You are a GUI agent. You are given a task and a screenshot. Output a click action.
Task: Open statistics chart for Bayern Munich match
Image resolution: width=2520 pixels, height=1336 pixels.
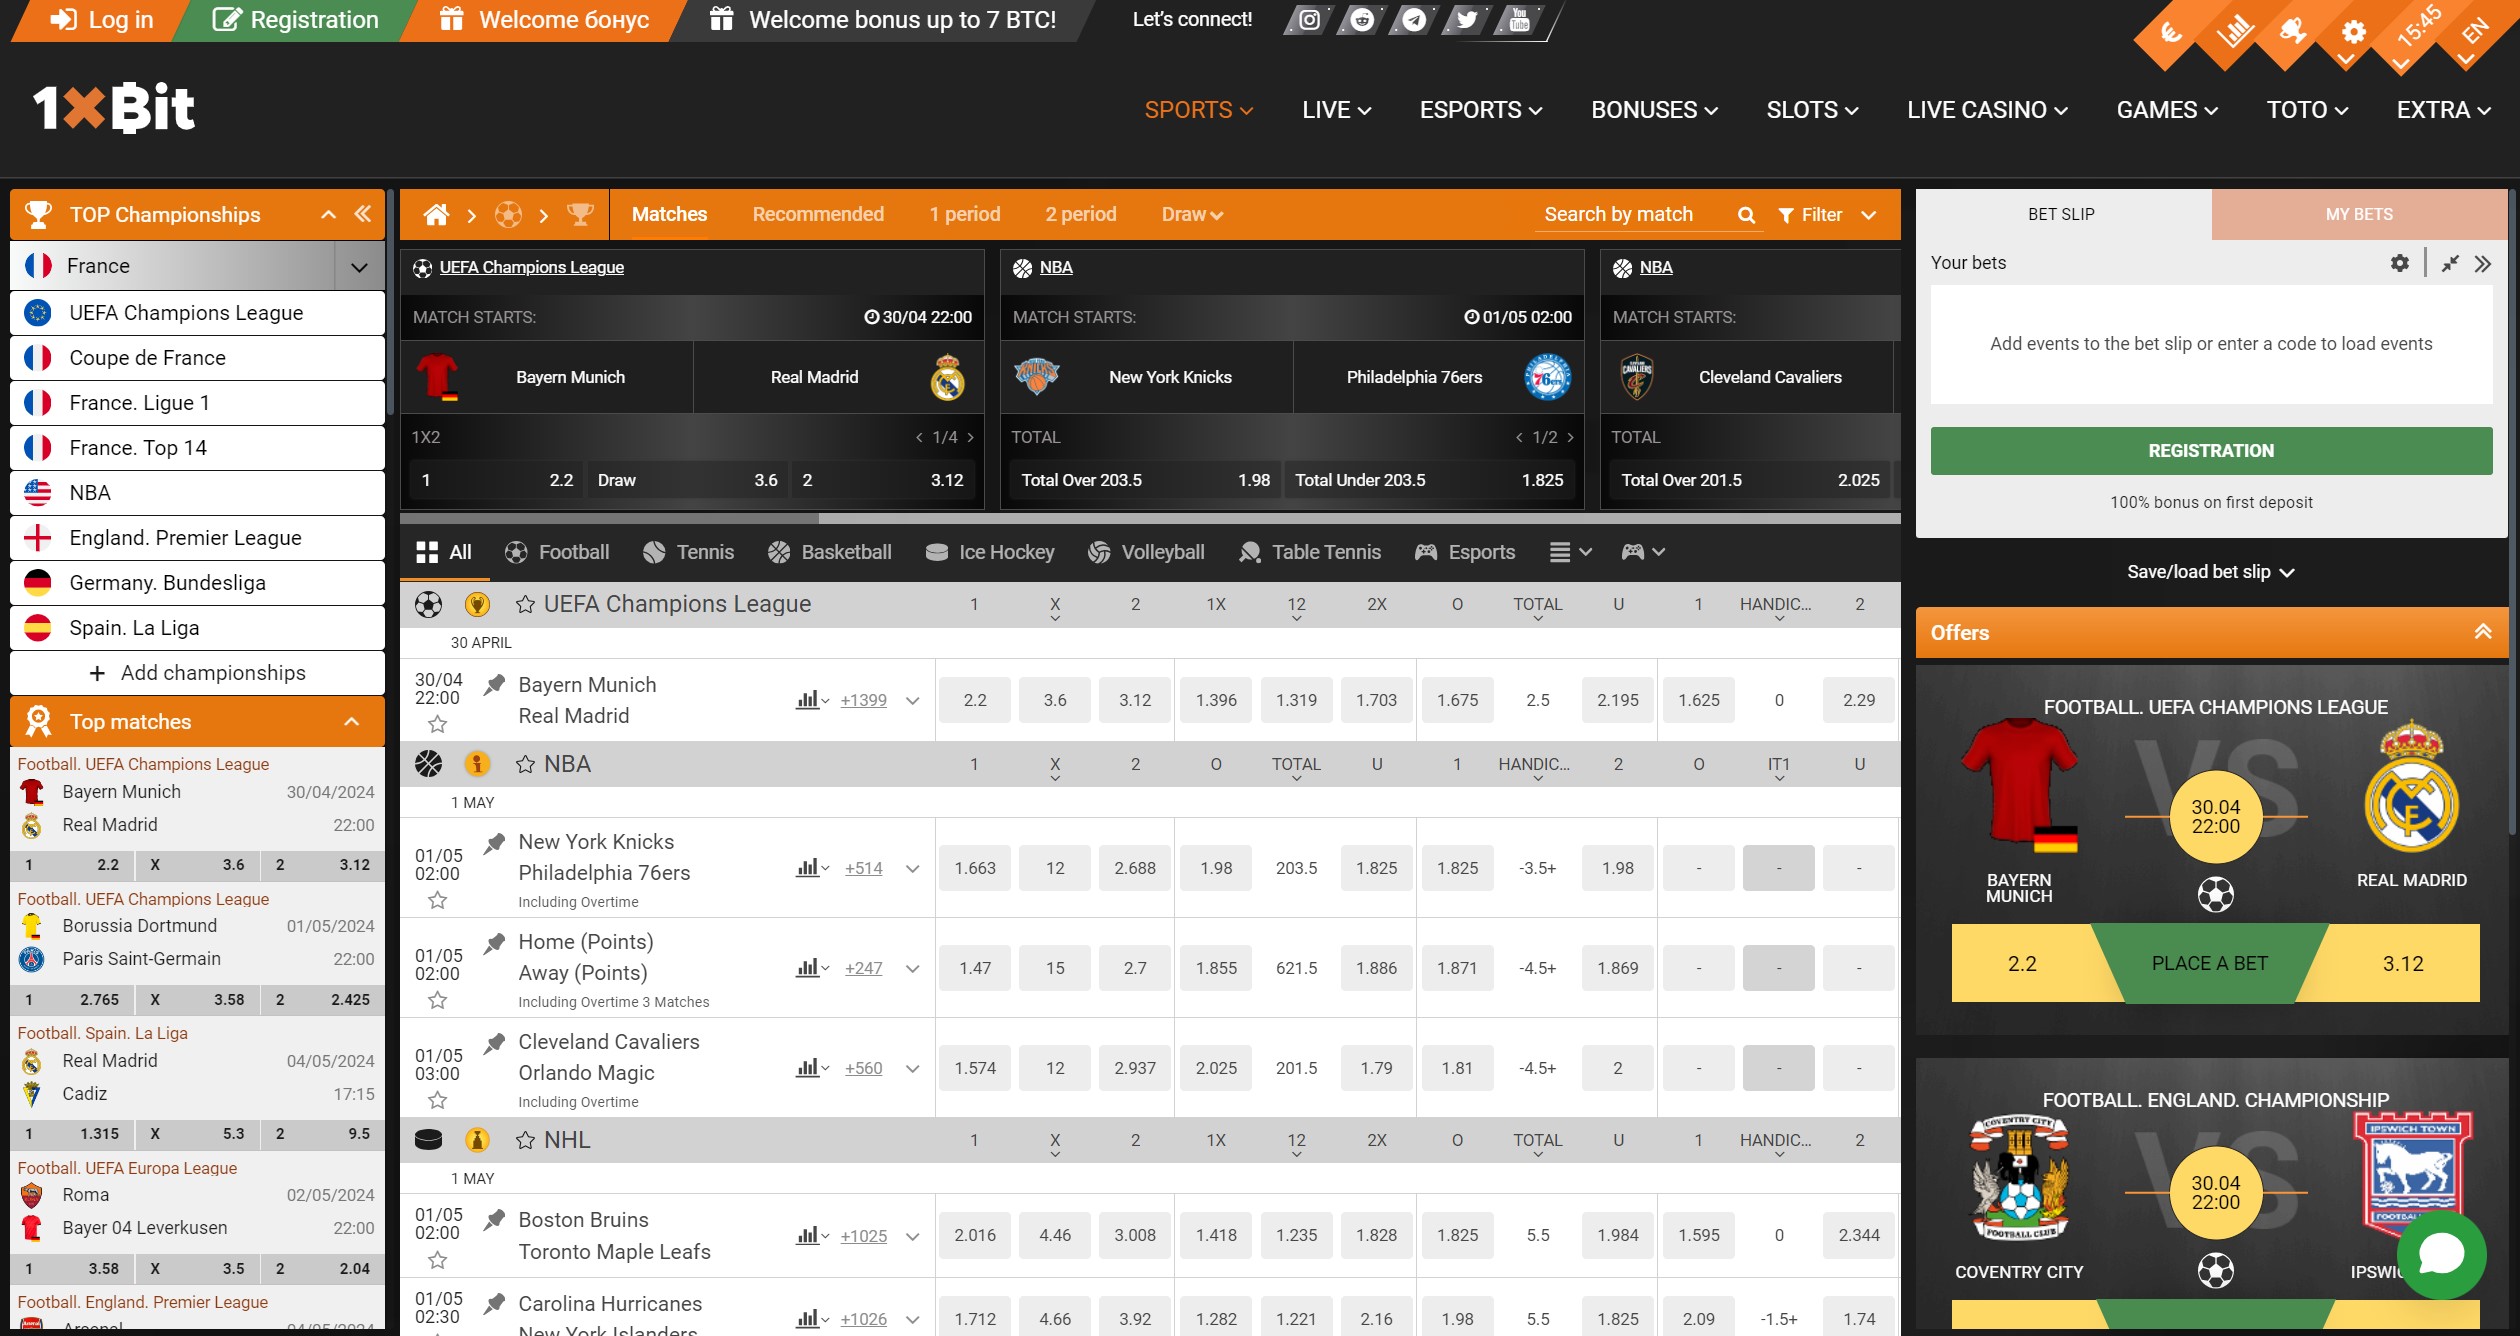[812, 700]
